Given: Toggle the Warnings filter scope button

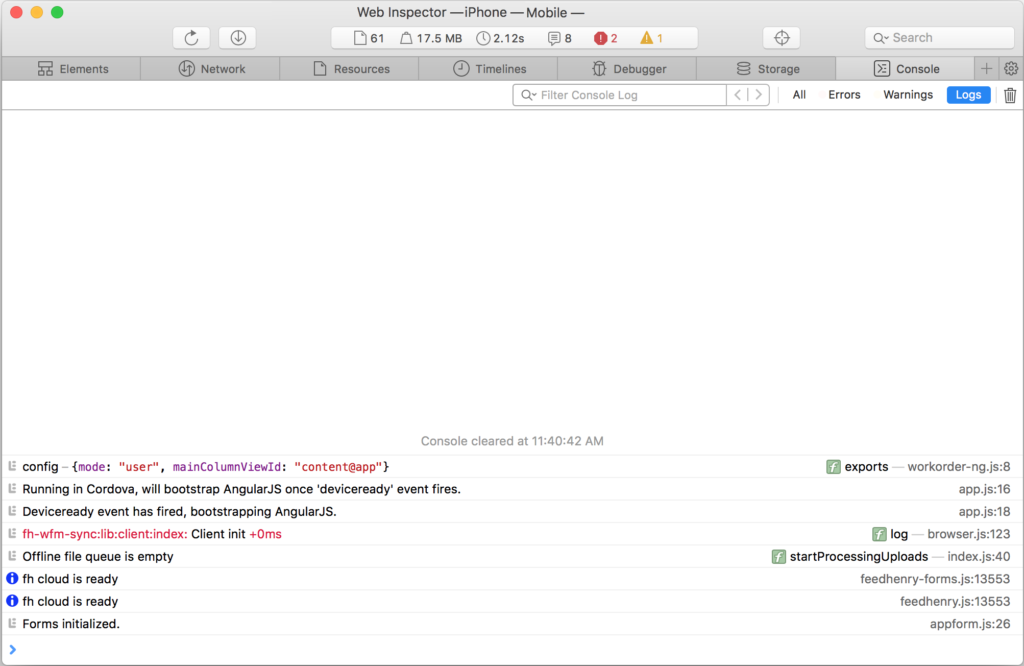Looking at the screenshot, I should [907, 95].
